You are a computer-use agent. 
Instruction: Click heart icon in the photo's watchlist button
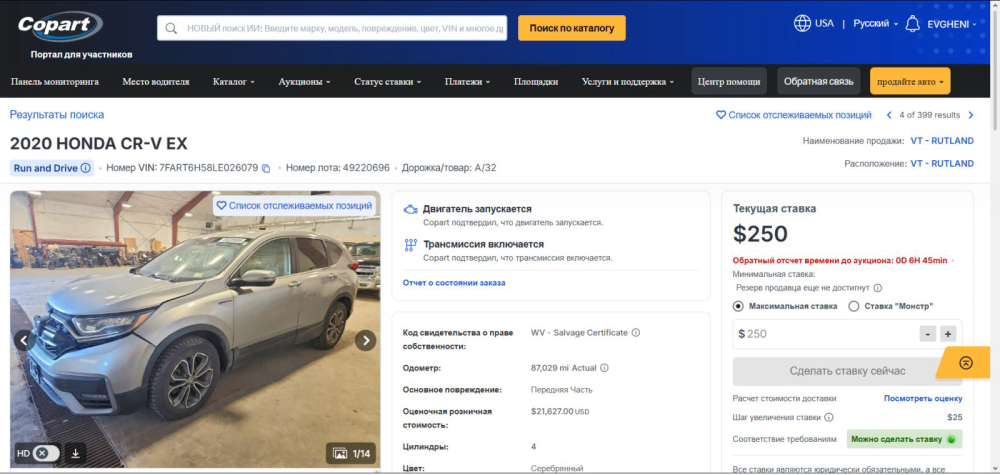click(x=221, y=205)
